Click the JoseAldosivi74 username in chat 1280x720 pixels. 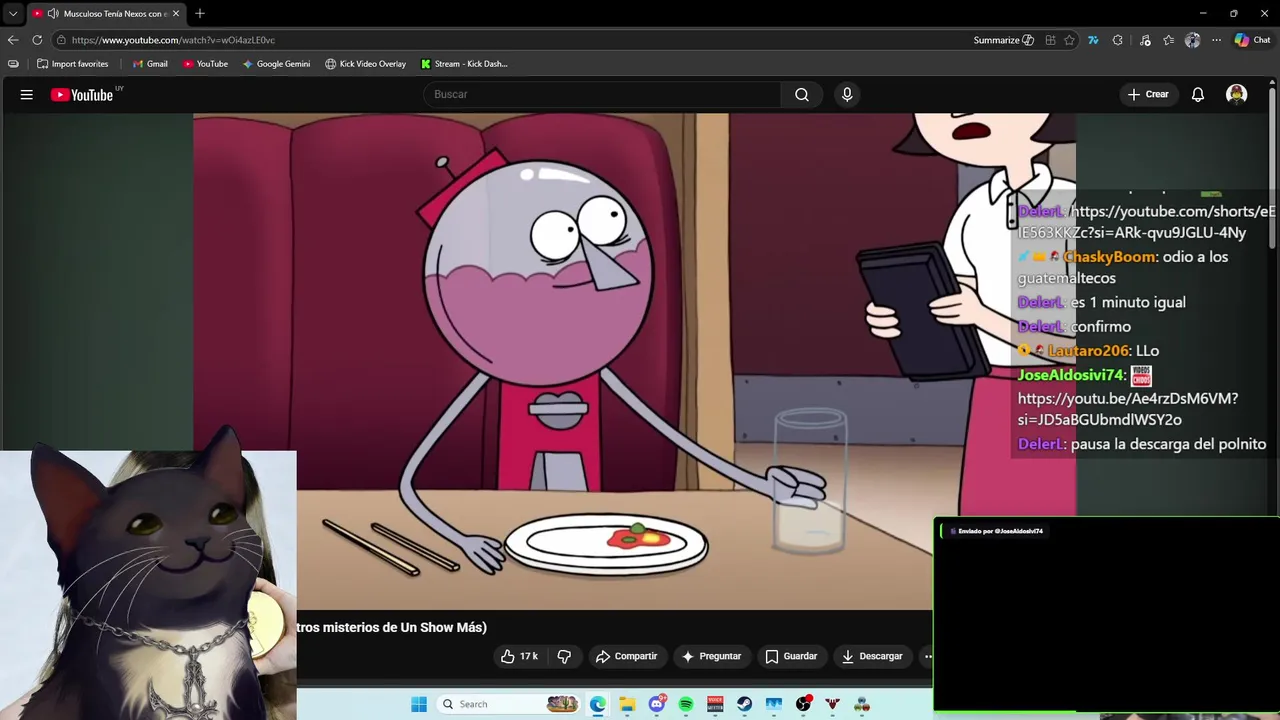pyautogui.click(x=1071, y=375)
